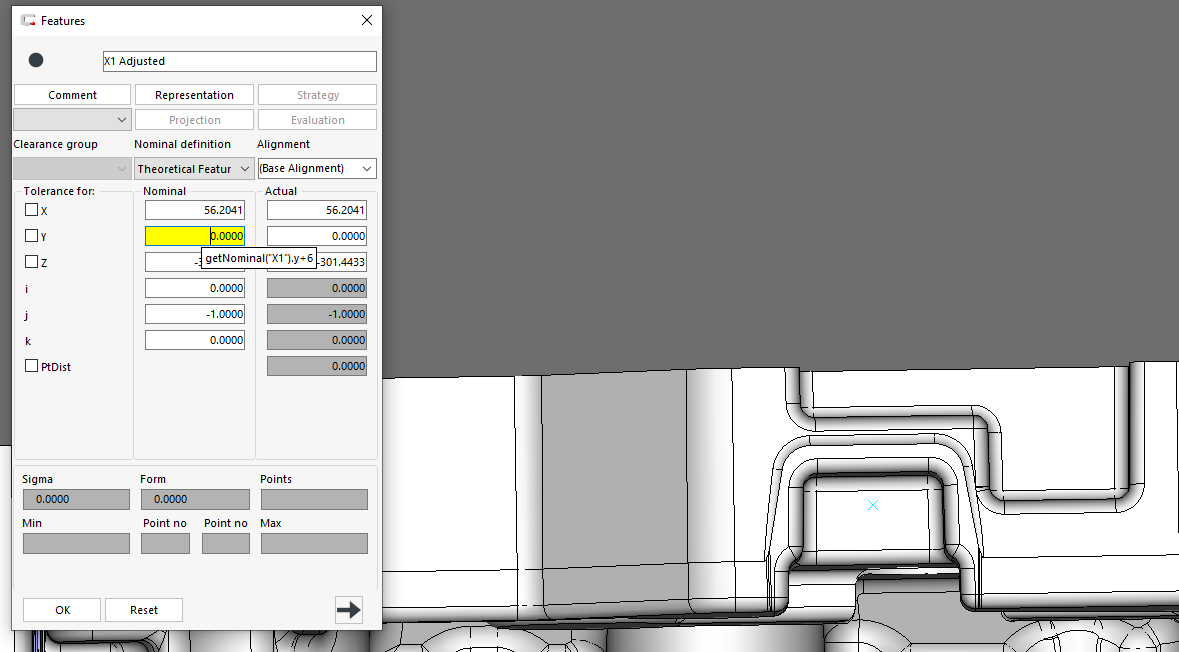Open the Base Alignment dropdown
This screenshot has height=652, width=1179.
pos(316,169)
